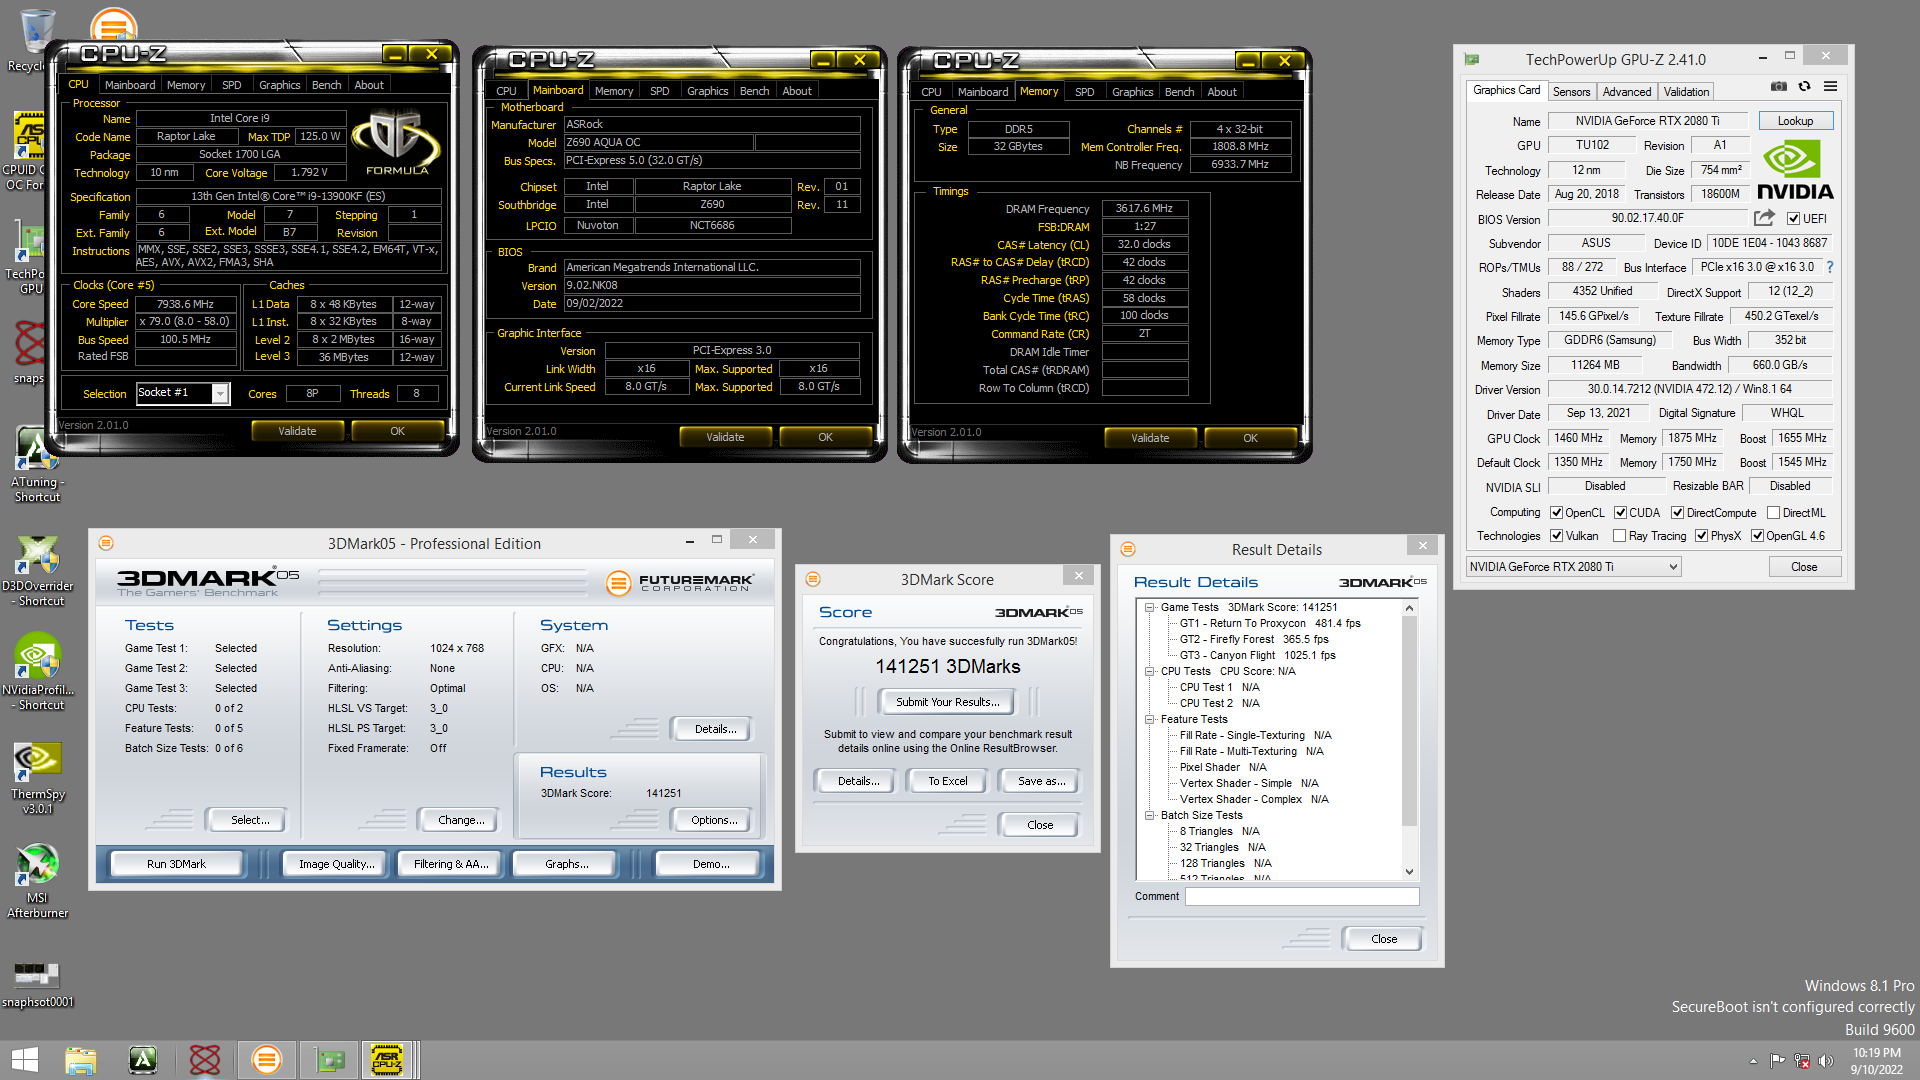
Task: Click the Image Quality button
Action: point(336,864)
